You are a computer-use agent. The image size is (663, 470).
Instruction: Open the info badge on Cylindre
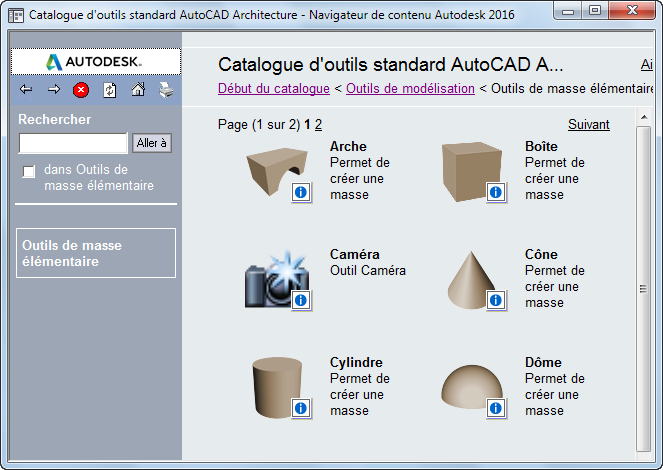301,408
